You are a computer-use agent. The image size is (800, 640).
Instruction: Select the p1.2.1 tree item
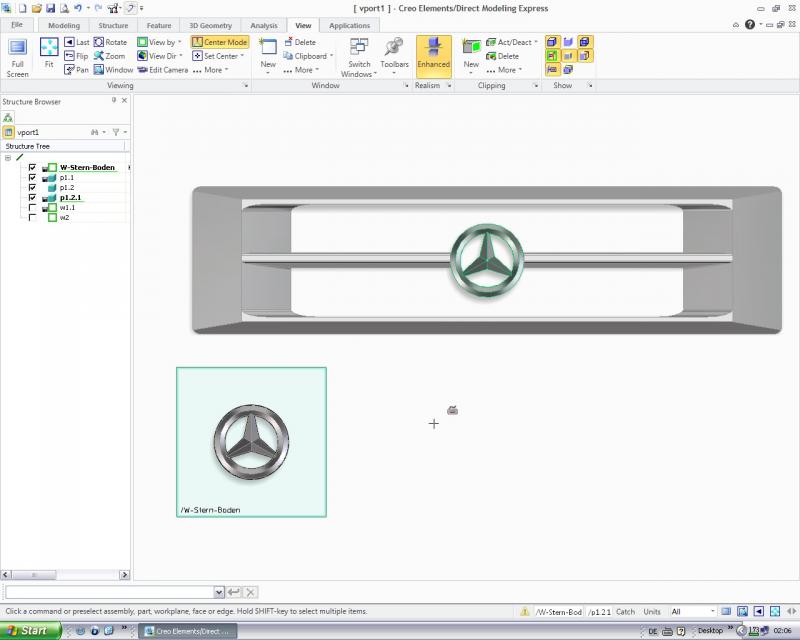(70, 198)
